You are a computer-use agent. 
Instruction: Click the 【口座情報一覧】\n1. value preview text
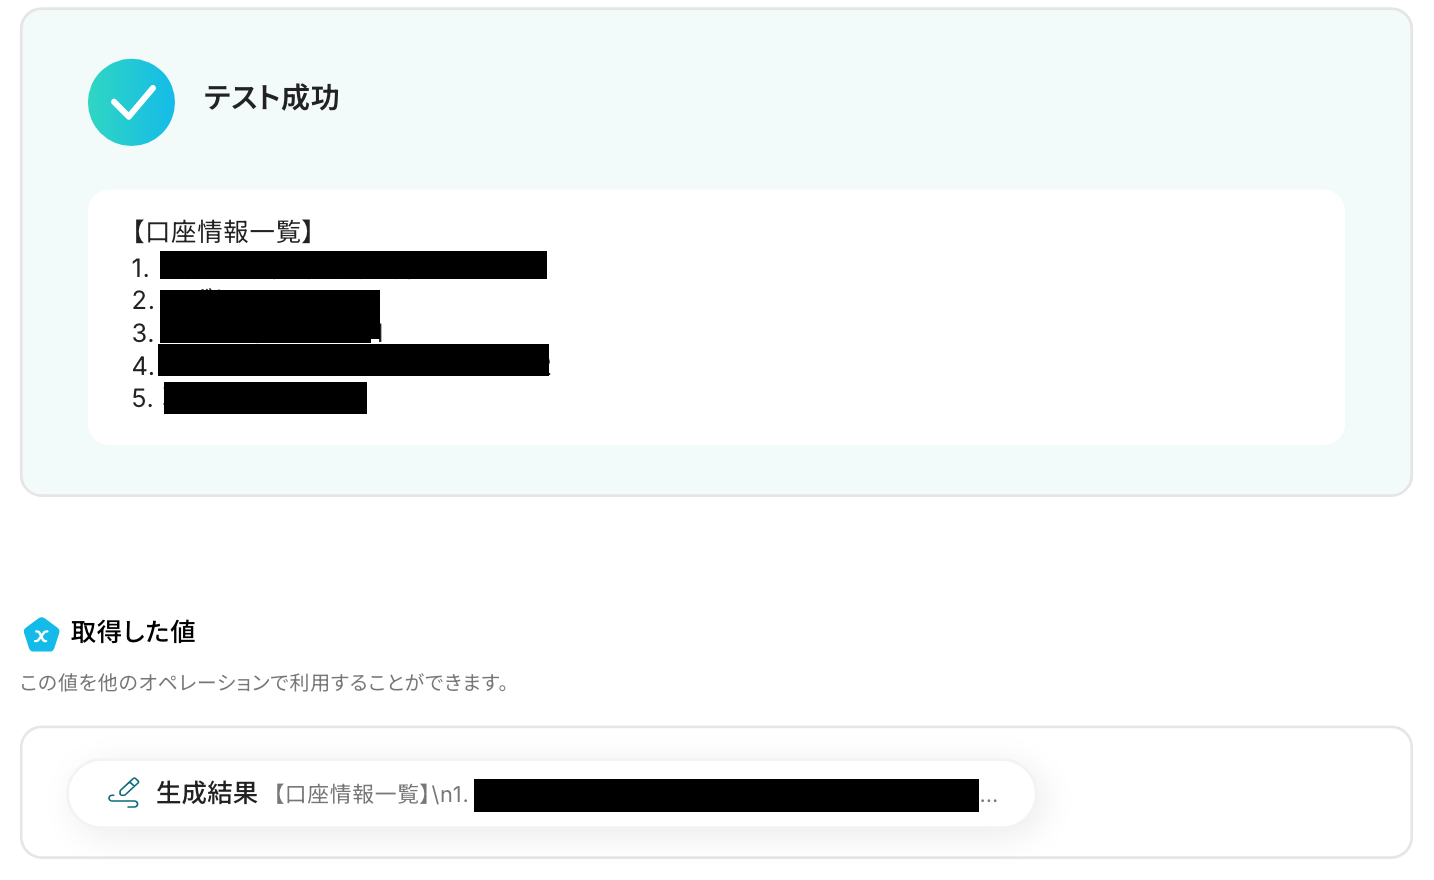point(369,794)
